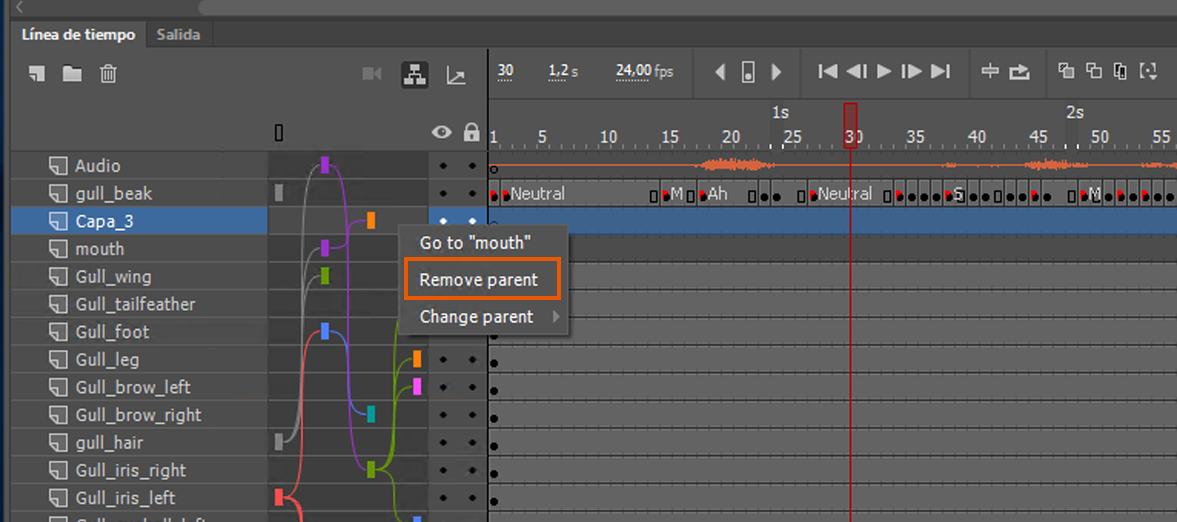
Task: Click the new folder icon
Action: [x=72, y=74]
